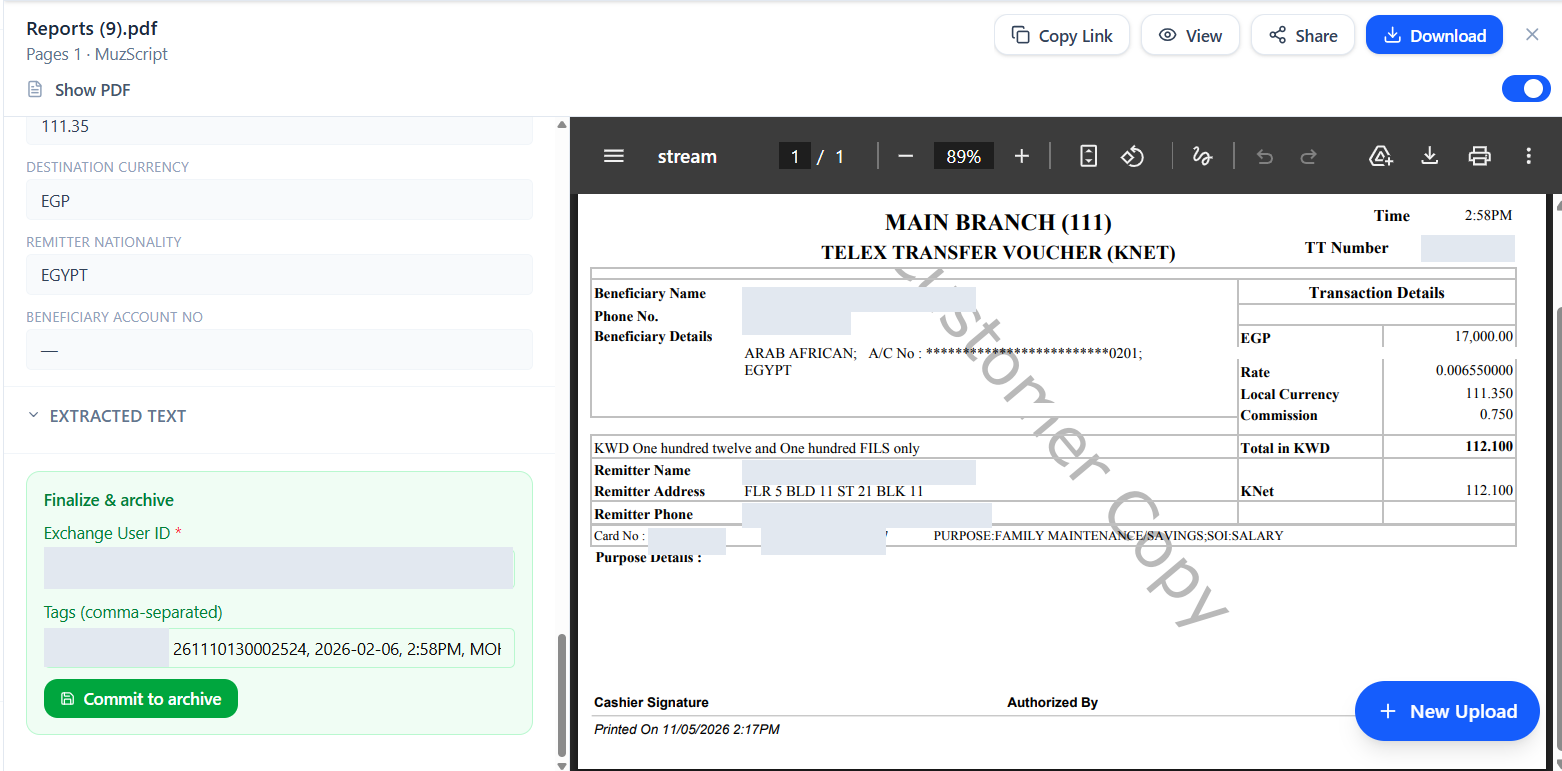Click the 'TT Number' label

[x=1346, y=248]
